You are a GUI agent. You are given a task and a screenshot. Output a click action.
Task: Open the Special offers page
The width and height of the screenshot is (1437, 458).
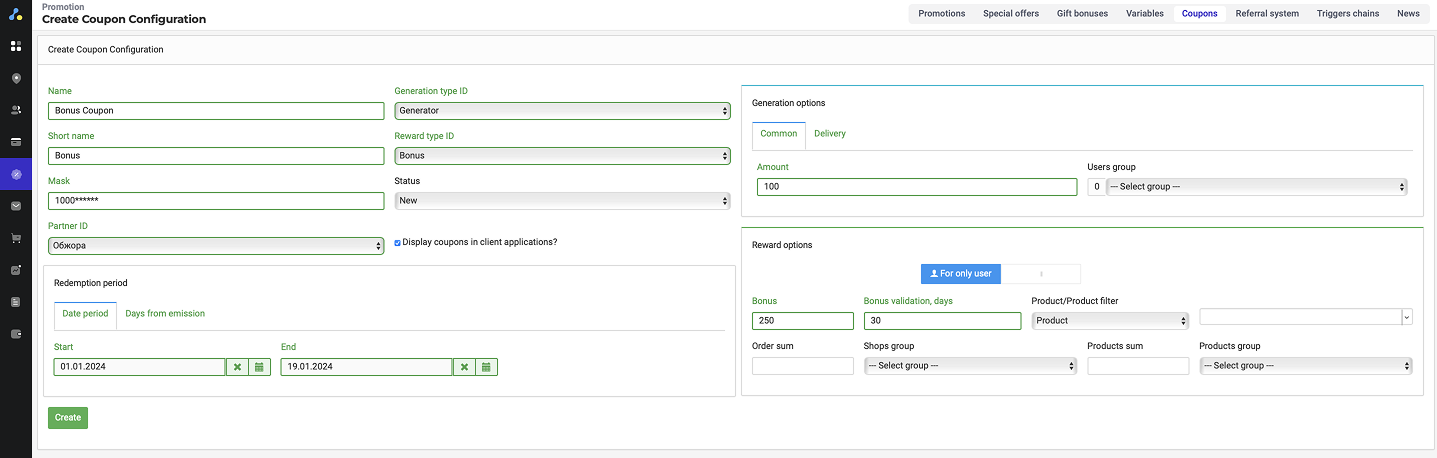pos(1010,14)
